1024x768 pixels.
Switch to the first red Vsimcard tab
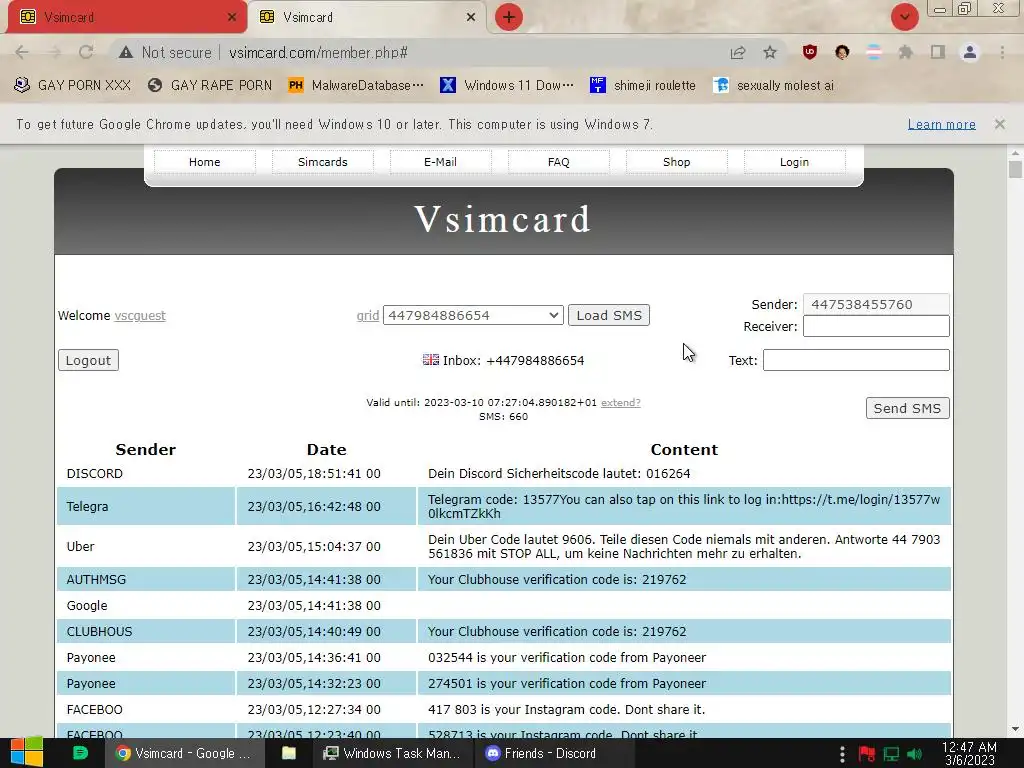tap(127, 17)
